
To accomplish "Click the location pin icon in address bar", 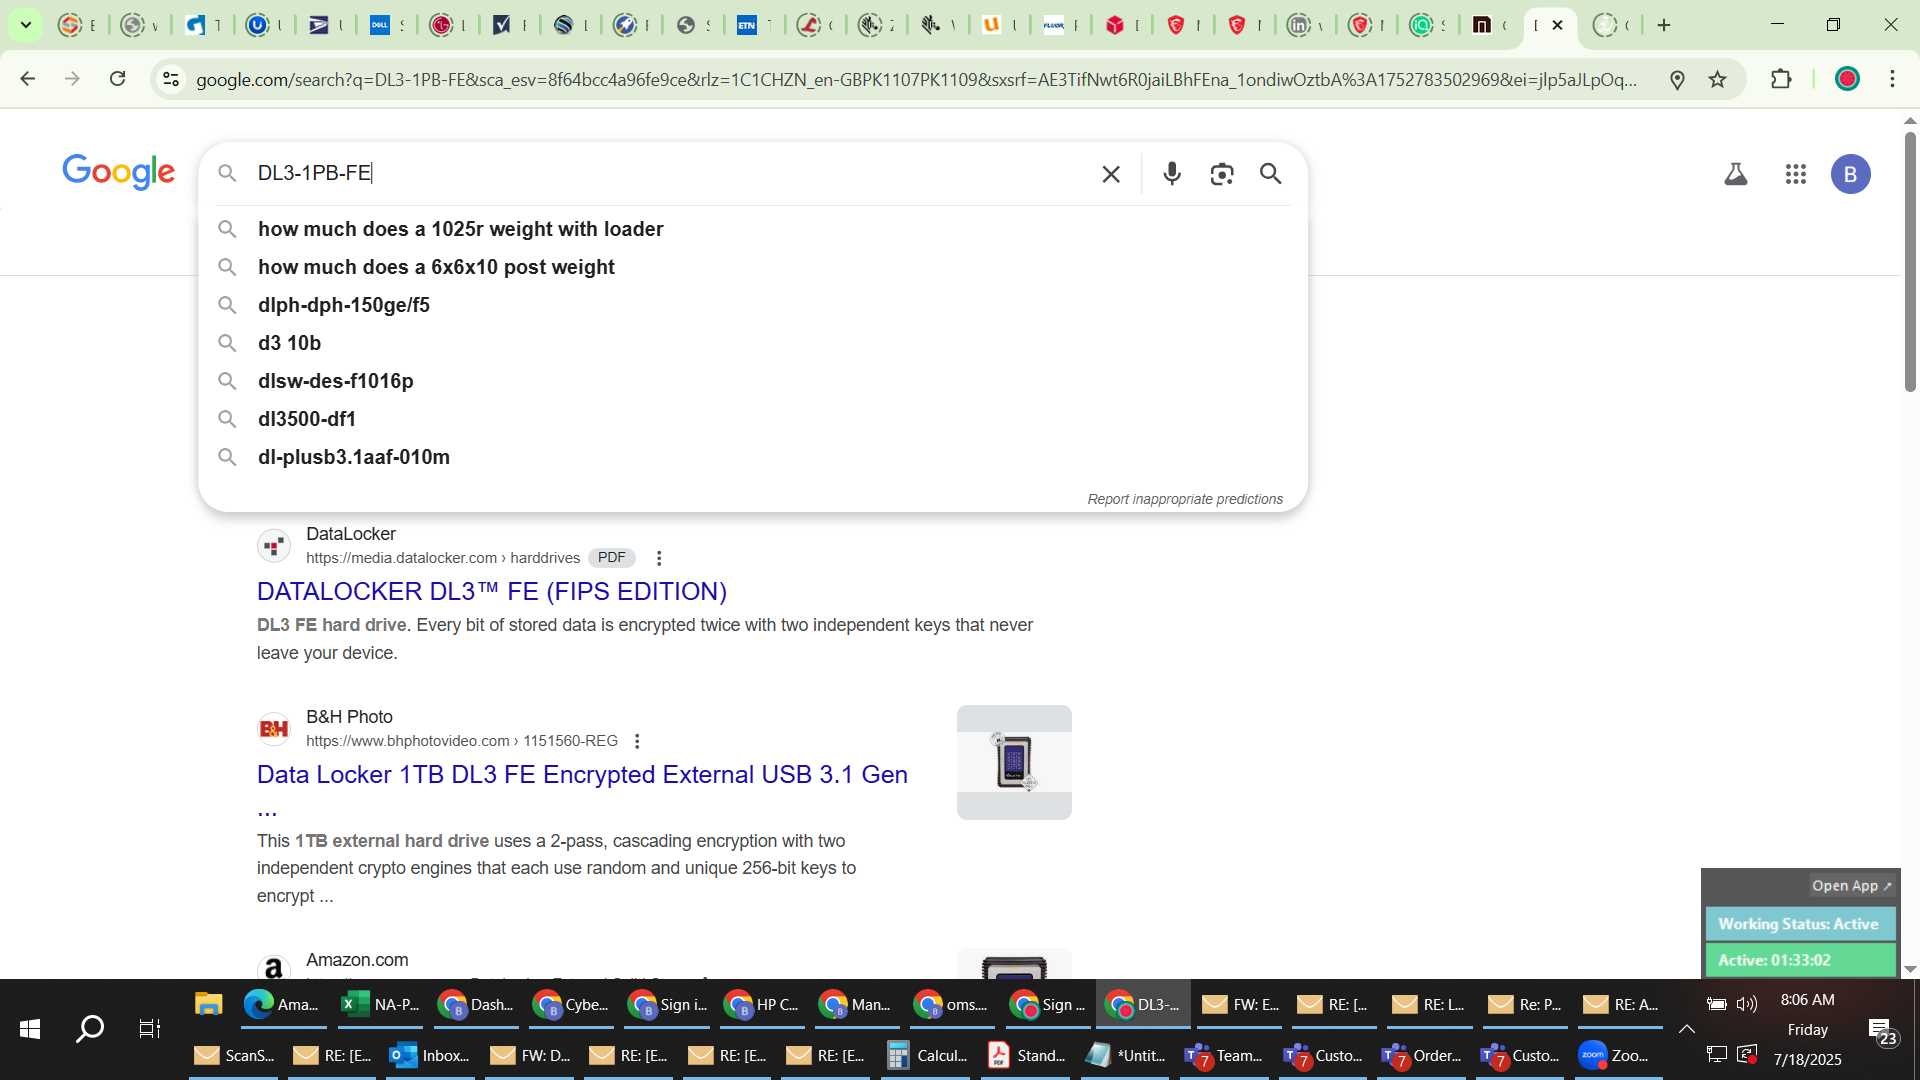I will pos(1677,79).
